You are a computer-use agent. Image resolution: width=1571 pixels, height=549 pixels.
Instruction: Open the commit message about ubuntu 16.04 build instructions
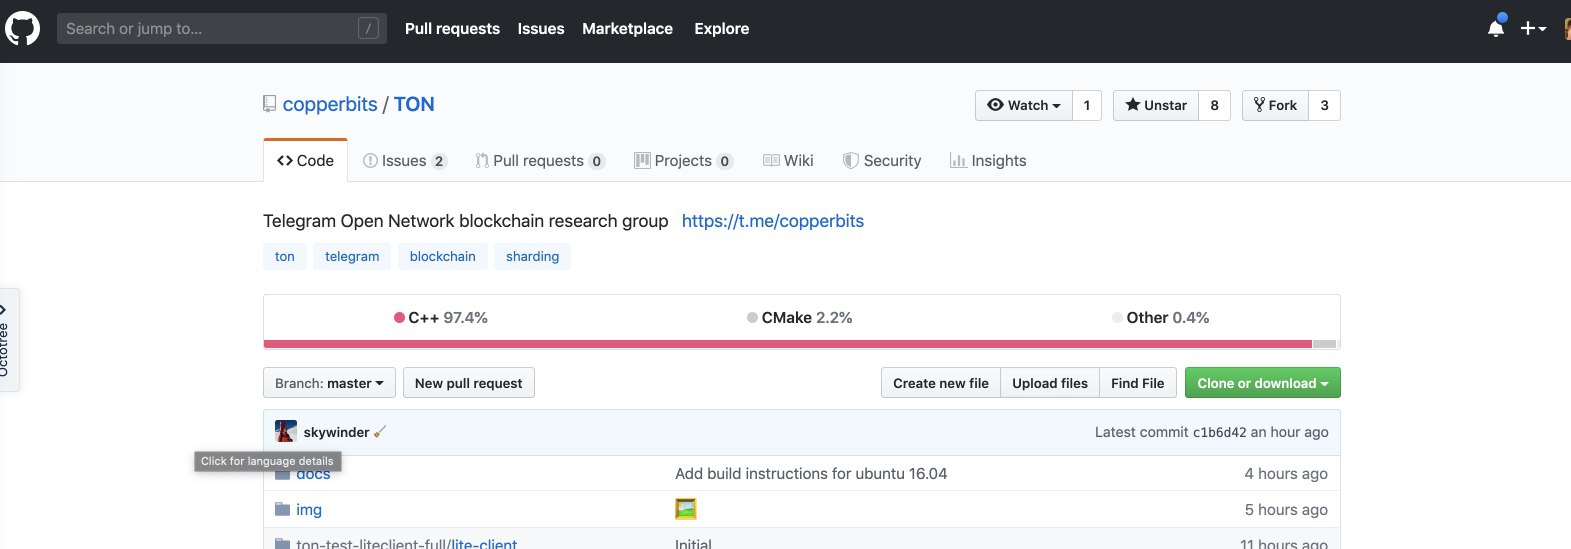coord(811,474)
